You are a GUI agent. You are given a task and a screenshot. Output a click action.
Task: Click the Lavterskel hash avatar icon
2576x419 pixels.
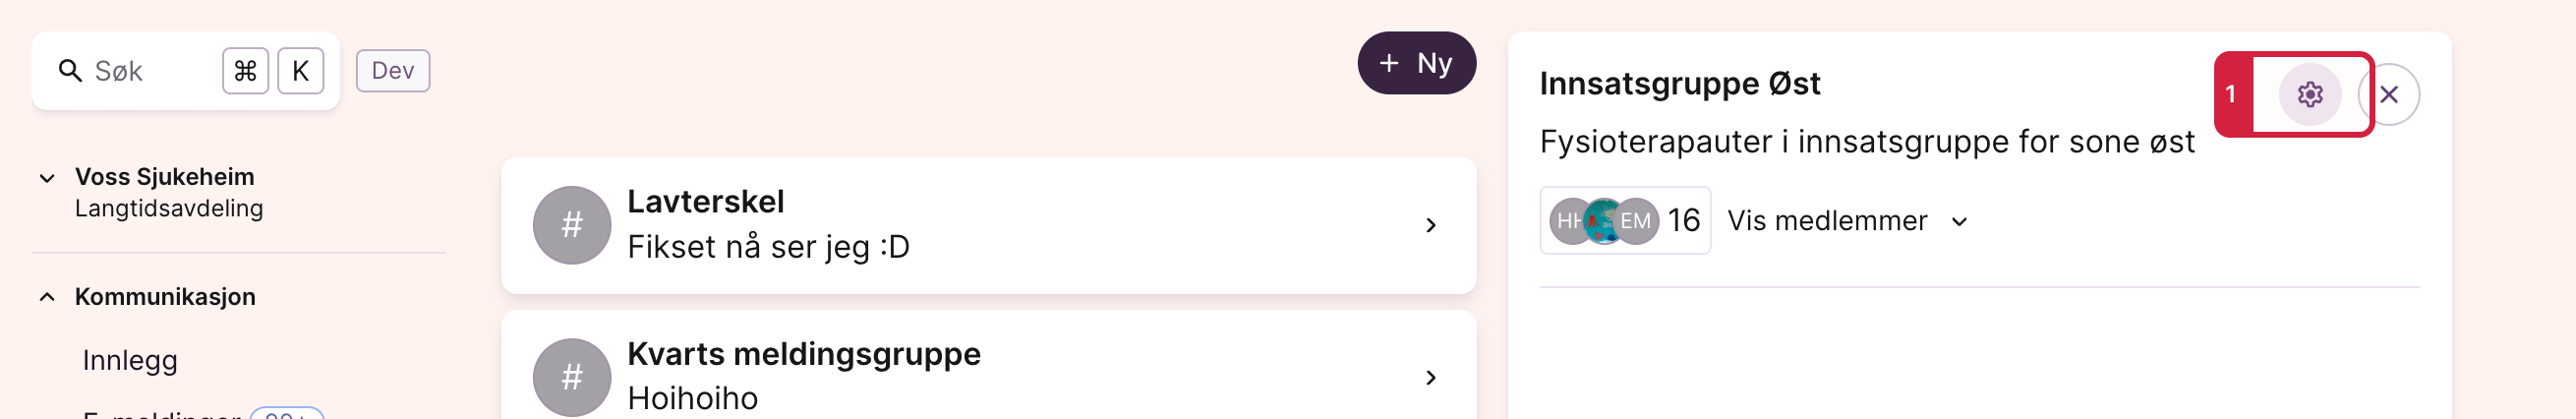pos(572,225)
